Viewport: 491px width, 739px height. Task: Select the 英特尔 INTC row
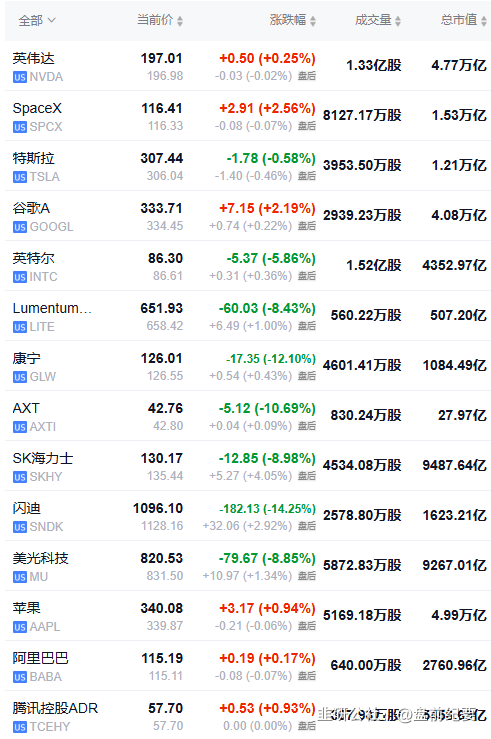[248, 266]
